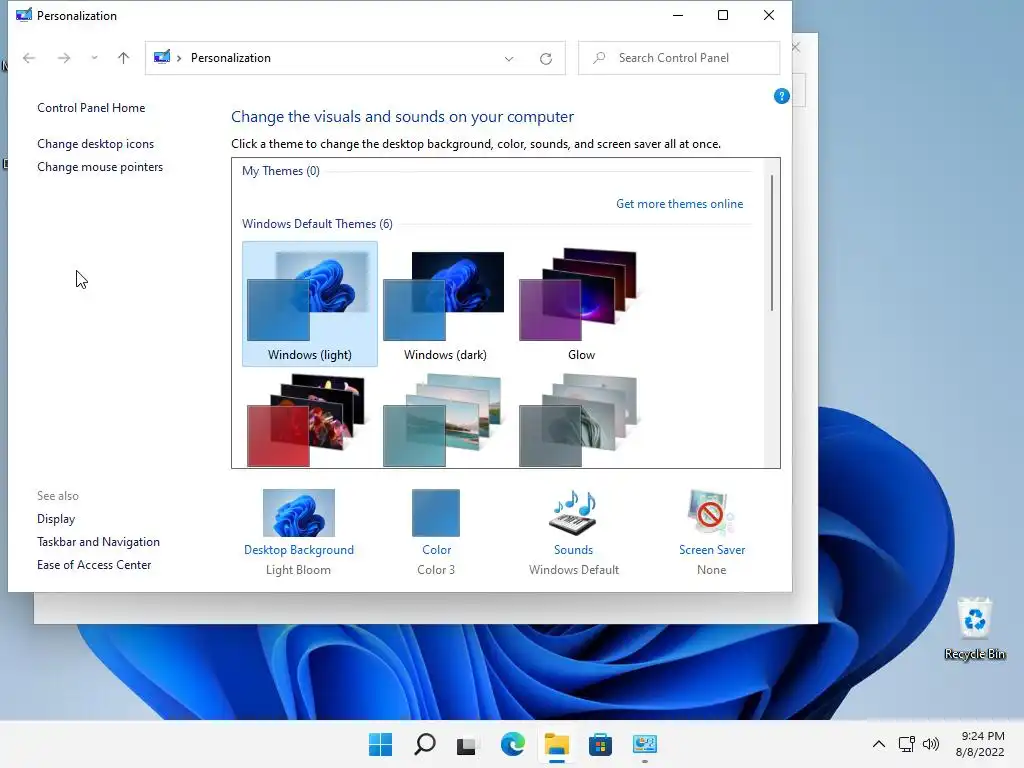The height and width of the screenshot is (768, 1024).
Task: Expand the address bar history dropdown
Action: [x=509, y=58]
